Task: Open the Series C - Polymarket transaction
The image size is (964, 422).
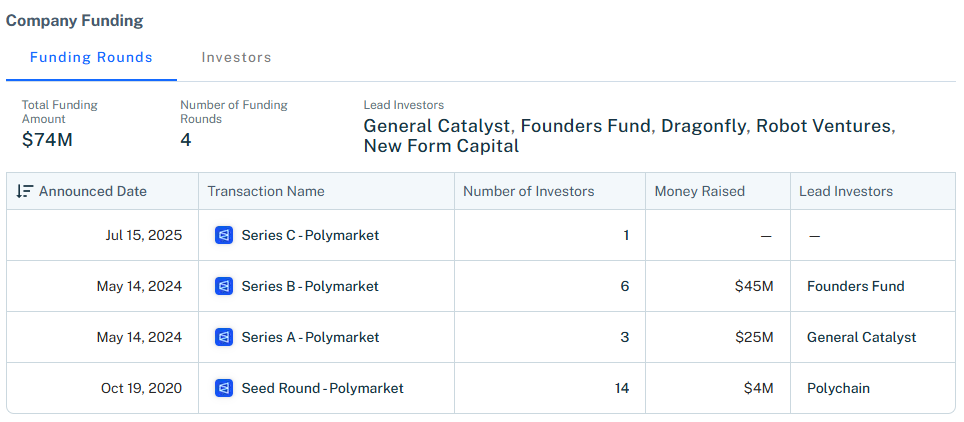Action: 310,236
